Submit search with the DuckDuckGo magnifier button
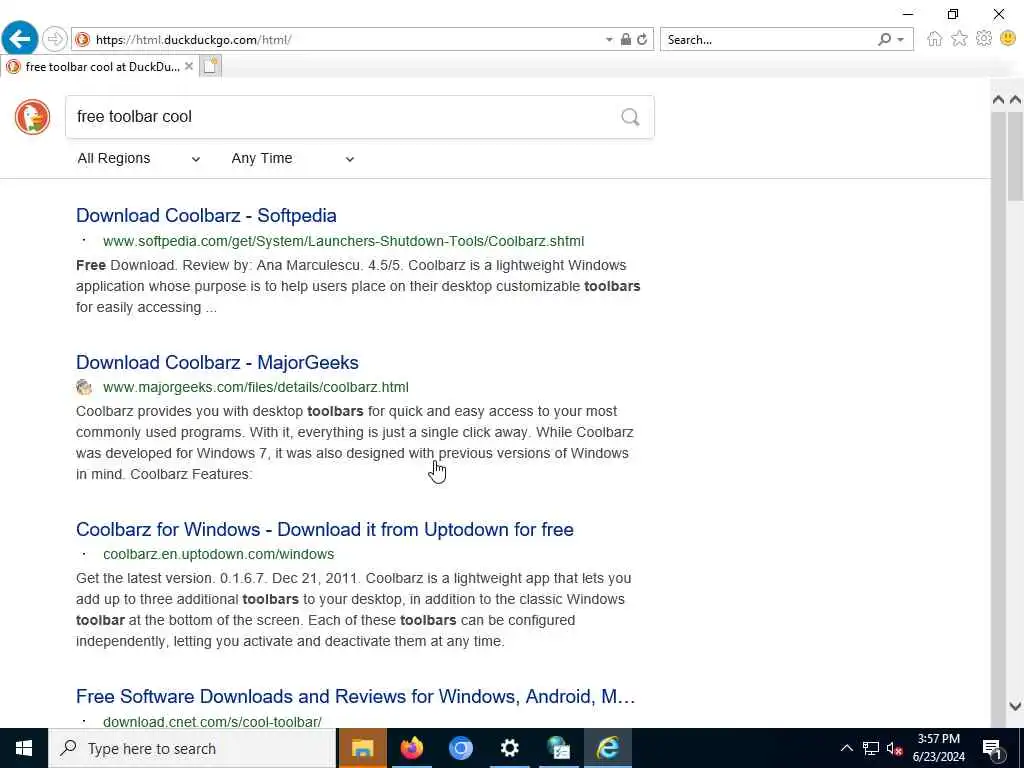The width and height of the screenshot is (1024, 768). pos(630,117)
